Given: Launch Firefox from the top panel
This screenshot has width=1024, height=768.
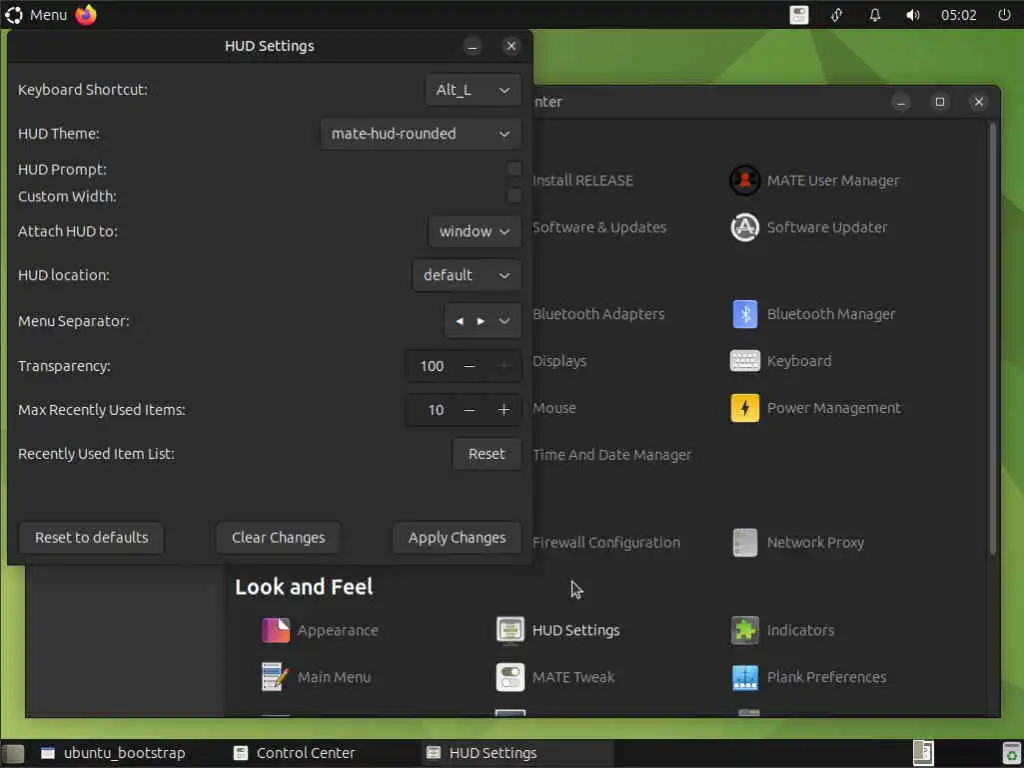Looking at the screenshot, I should [86, 14].
